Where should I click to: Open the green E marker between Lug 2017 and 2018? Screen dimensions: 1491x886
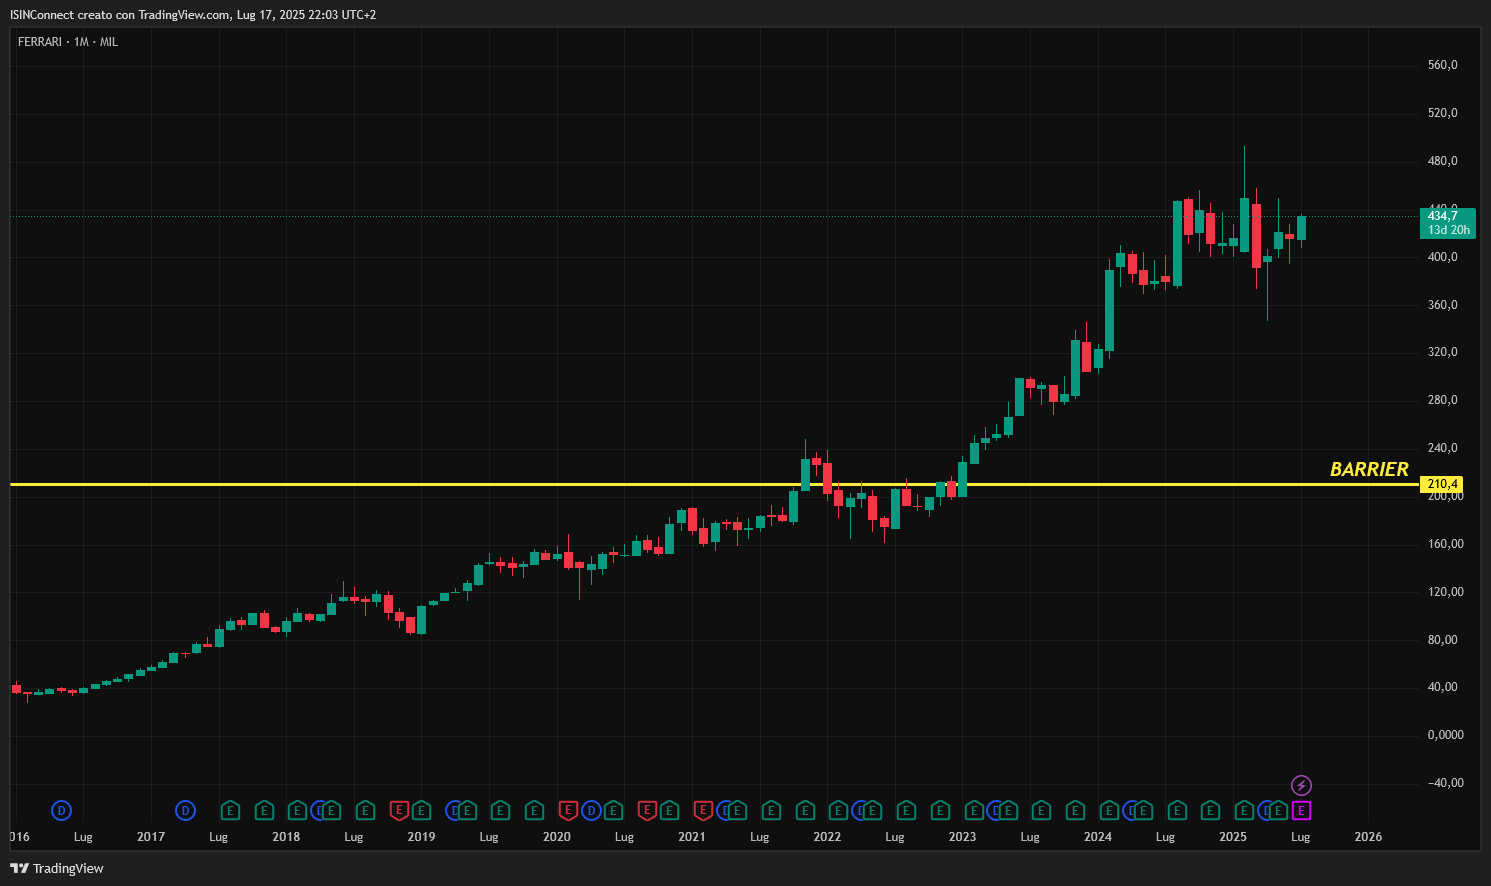pos(264,810)
